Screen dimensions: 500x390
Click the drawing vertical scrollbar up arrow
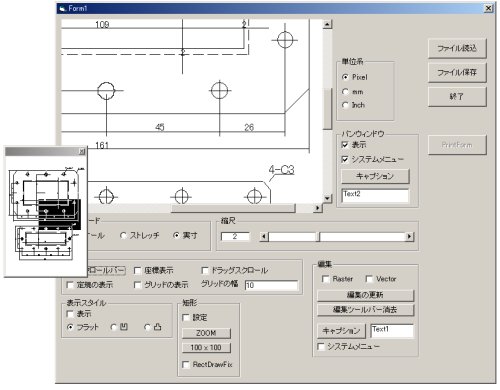pos(327,24)
